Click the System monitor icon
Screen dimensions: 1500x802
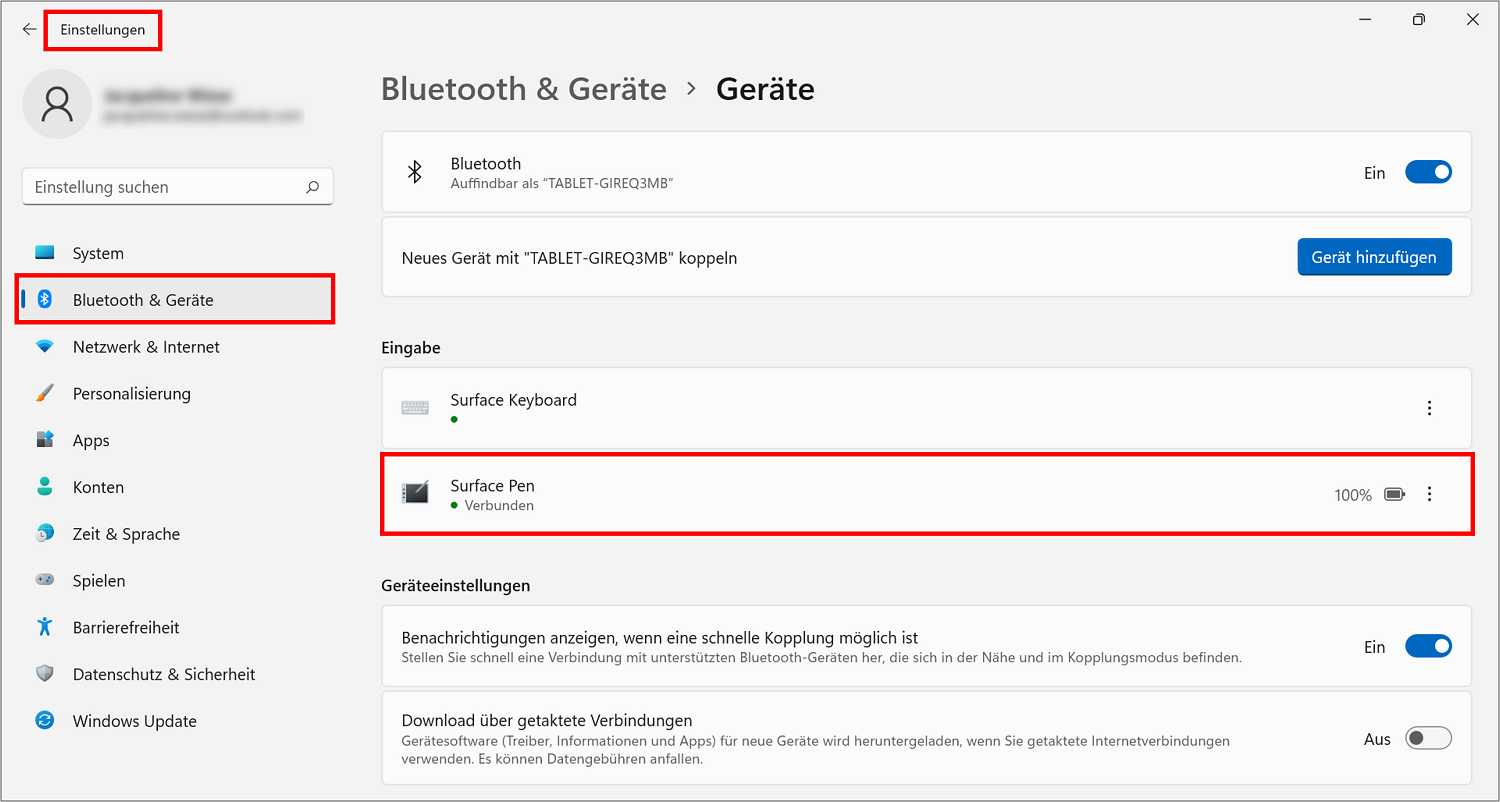pyautogui.click(x=45, y=253)
